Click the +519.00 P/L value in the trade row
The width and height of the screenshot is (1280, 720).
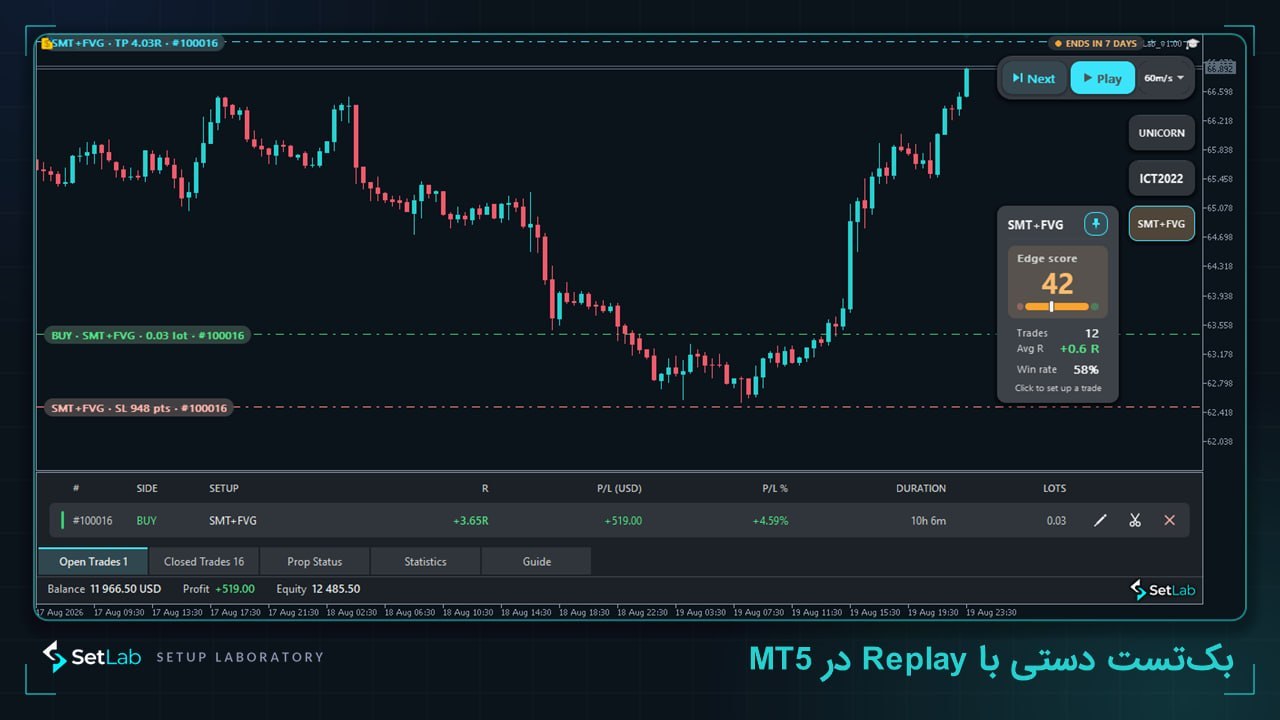(x=623, y=520)
